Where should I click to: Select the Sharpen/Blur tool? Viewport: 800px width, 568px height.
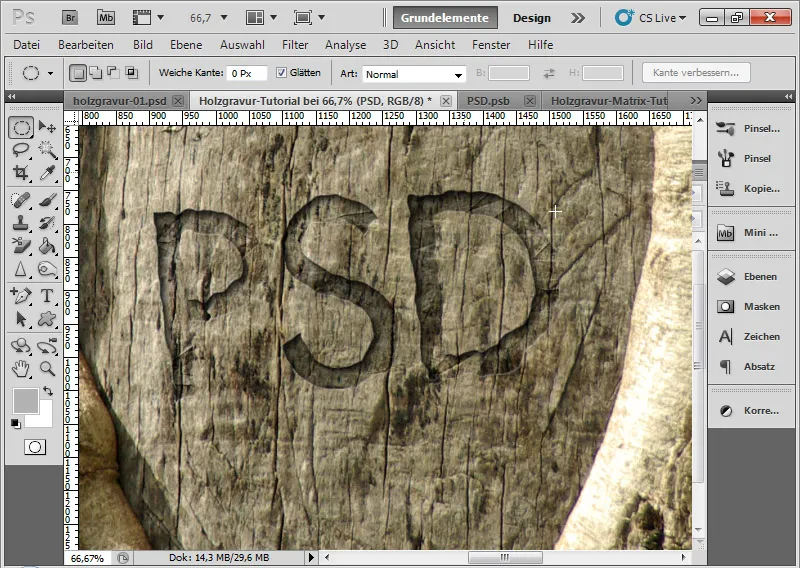point(21,268)
